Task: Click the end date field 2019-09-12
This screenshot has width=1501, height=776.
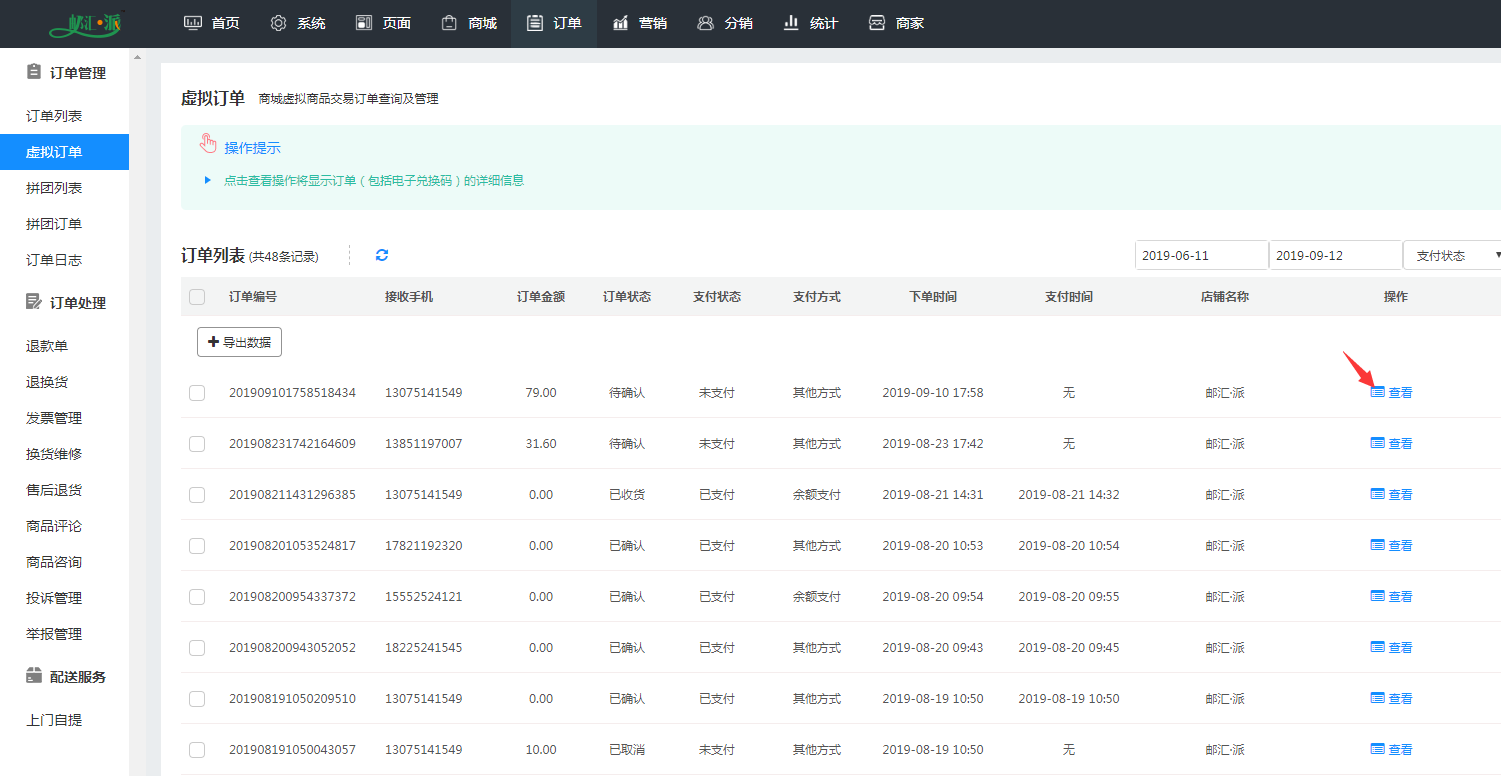Action: pos(1335,255)
